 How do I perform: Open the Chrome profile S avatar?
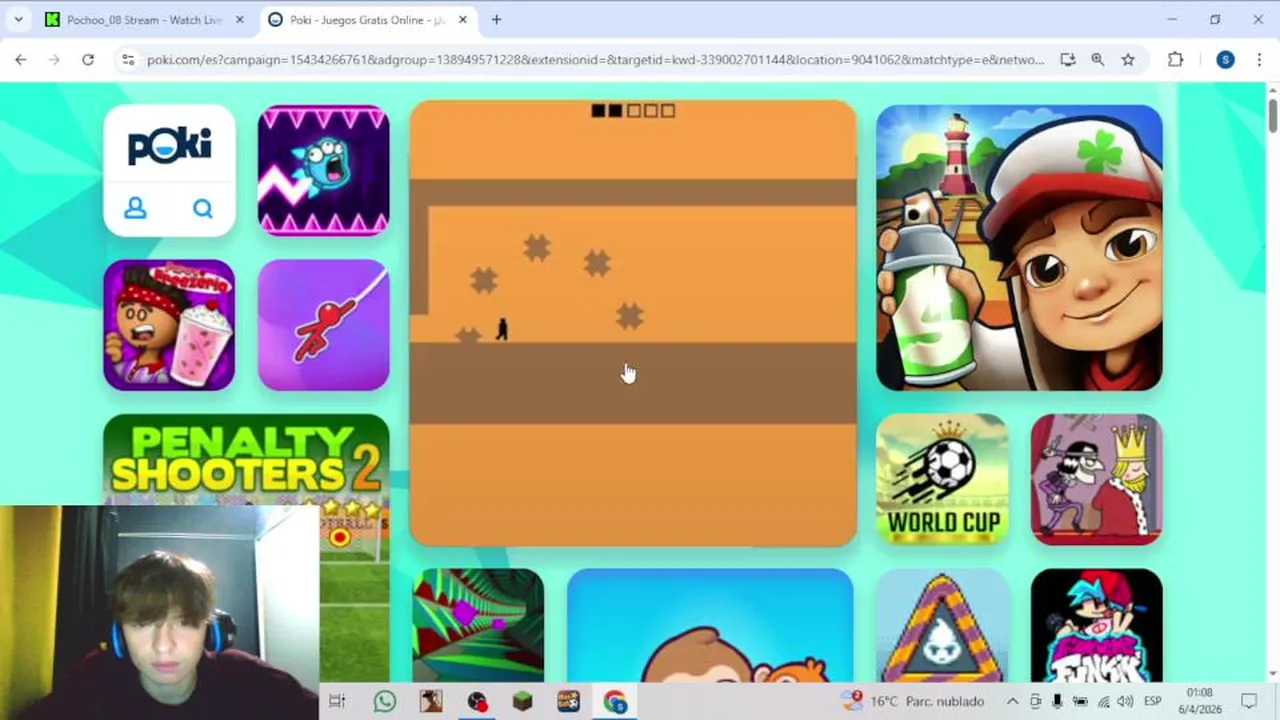tap(1225, 60)
